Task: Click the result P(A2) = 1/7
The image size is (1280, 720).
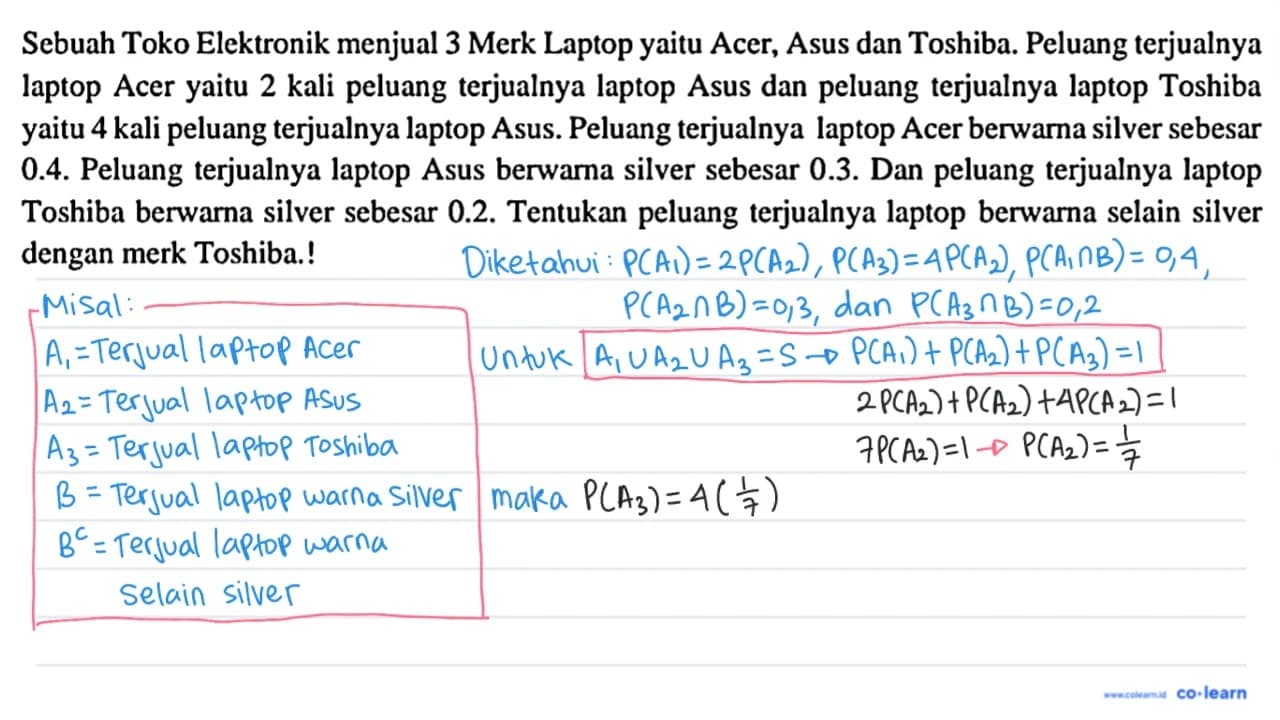Action: pyautogui.click(x=1081, y=448)
